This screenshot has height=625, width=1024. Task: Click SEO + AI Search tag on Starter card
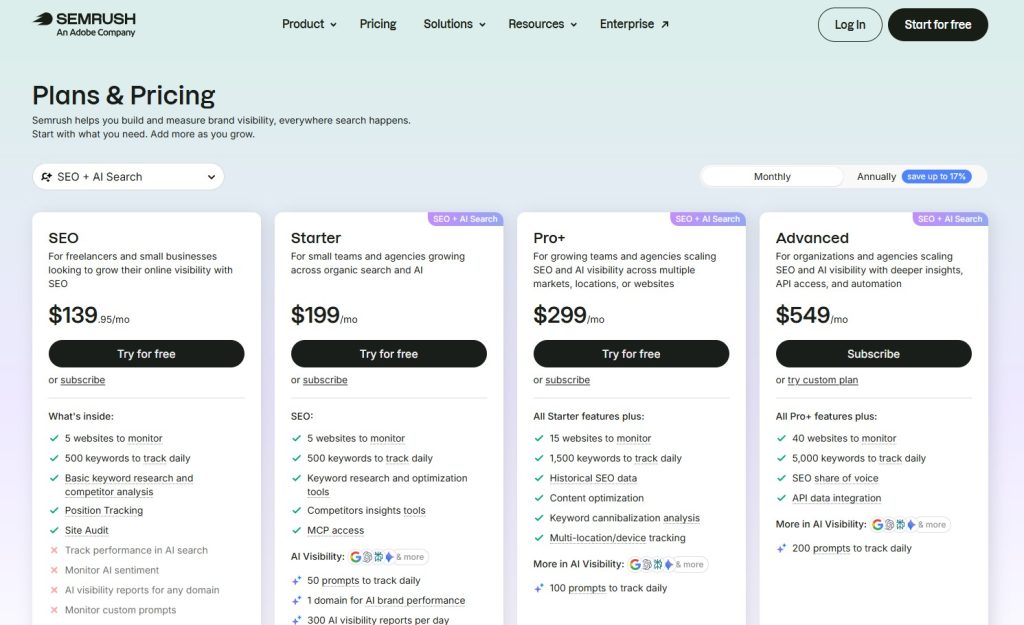[465, 219]
